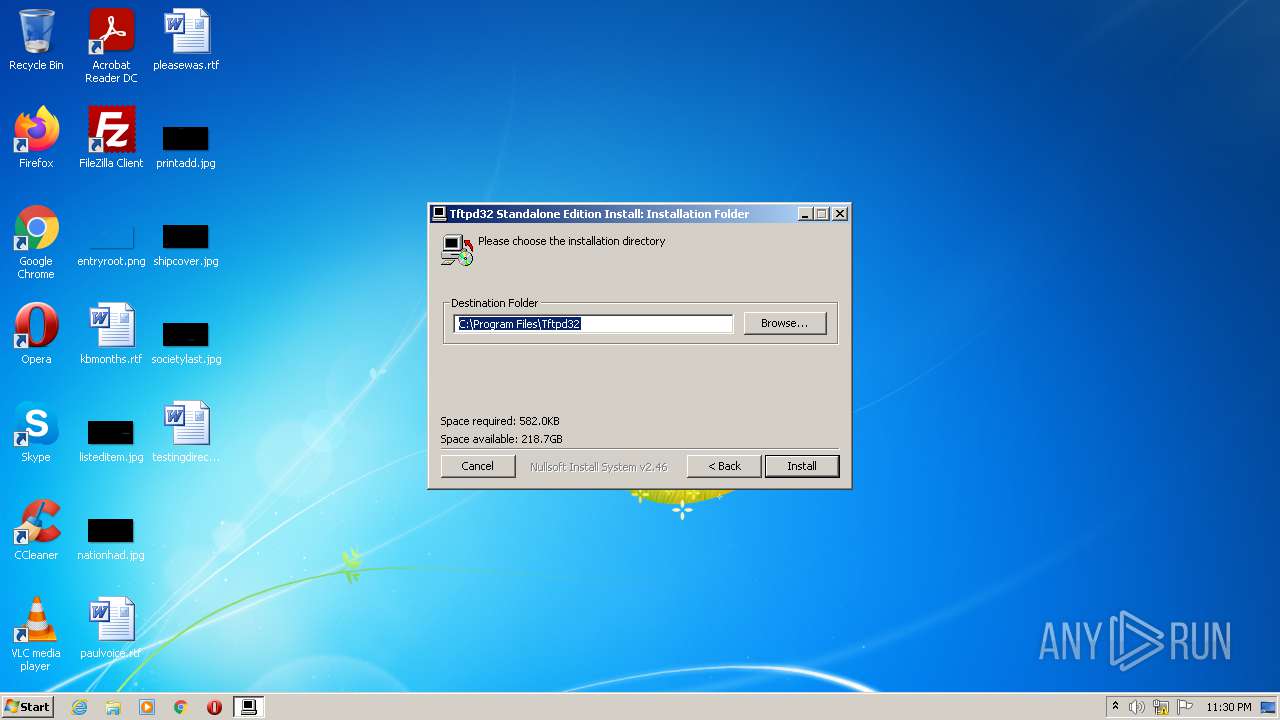The width and height of the screenshot is (1280, 720).
Task: Launch the CCleaner desktop shortcut
Action: (36, 530)
